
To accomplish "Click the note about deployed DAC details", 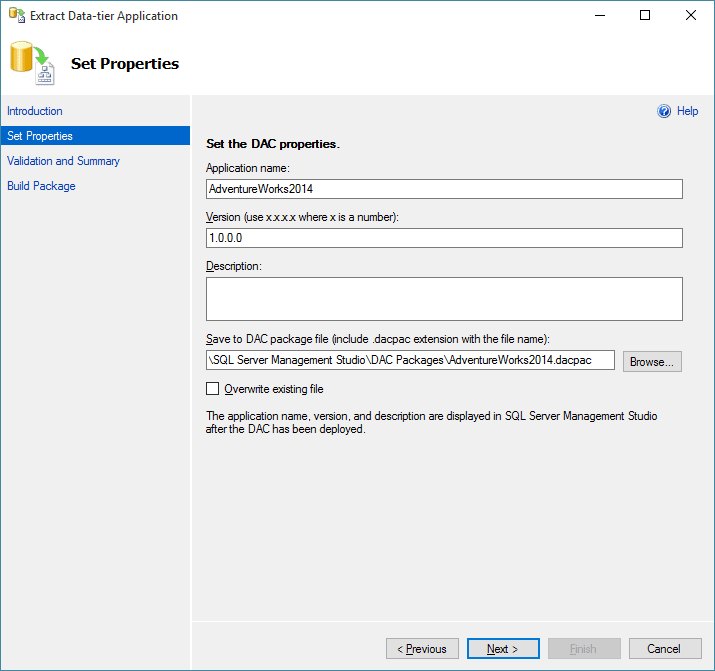I will [431, 423].
